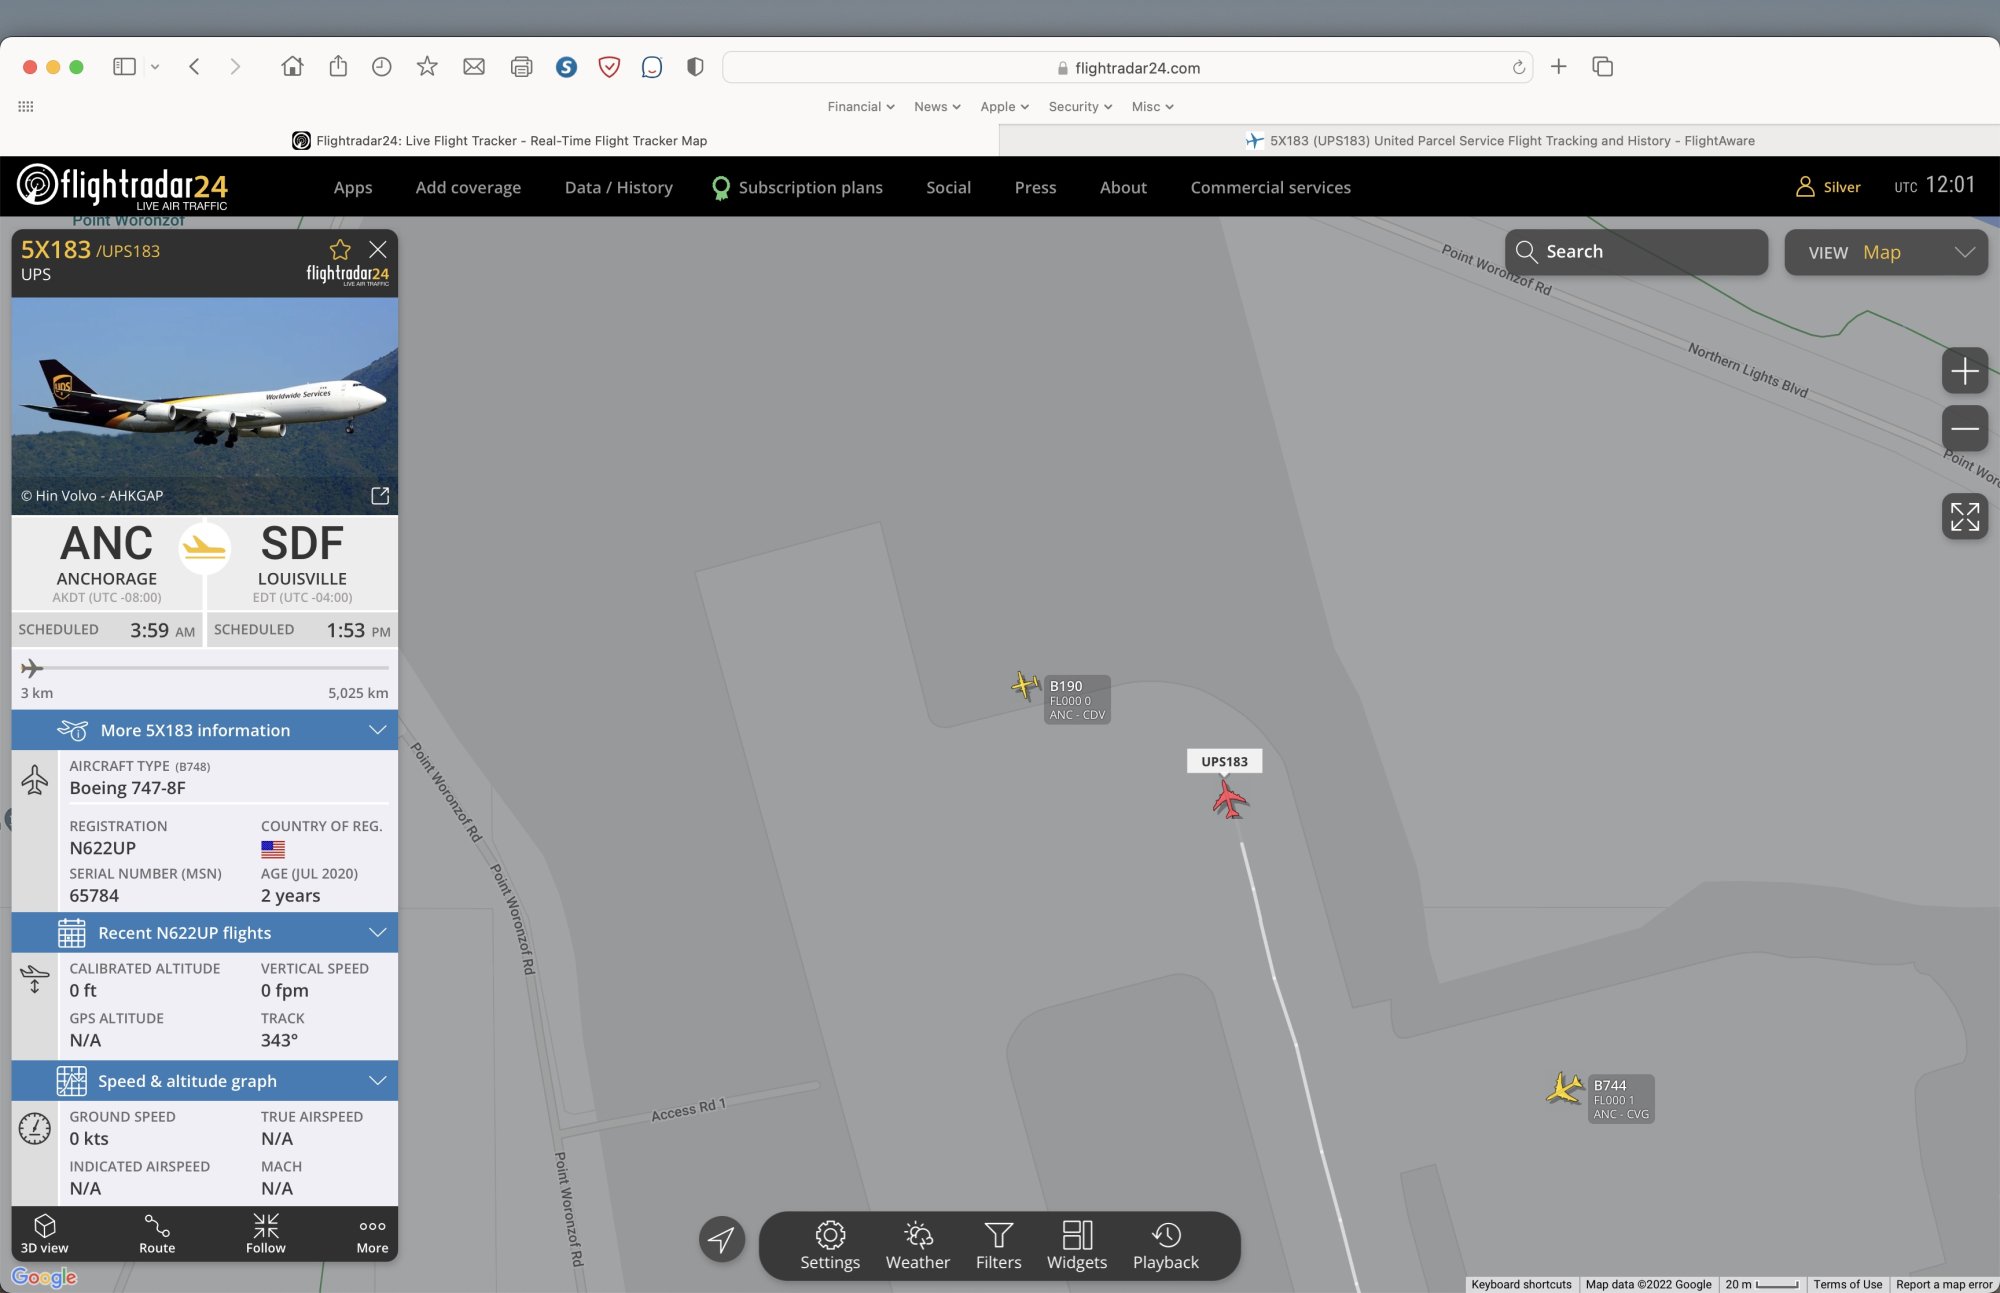Open the Data / History menu

(618, 187)
